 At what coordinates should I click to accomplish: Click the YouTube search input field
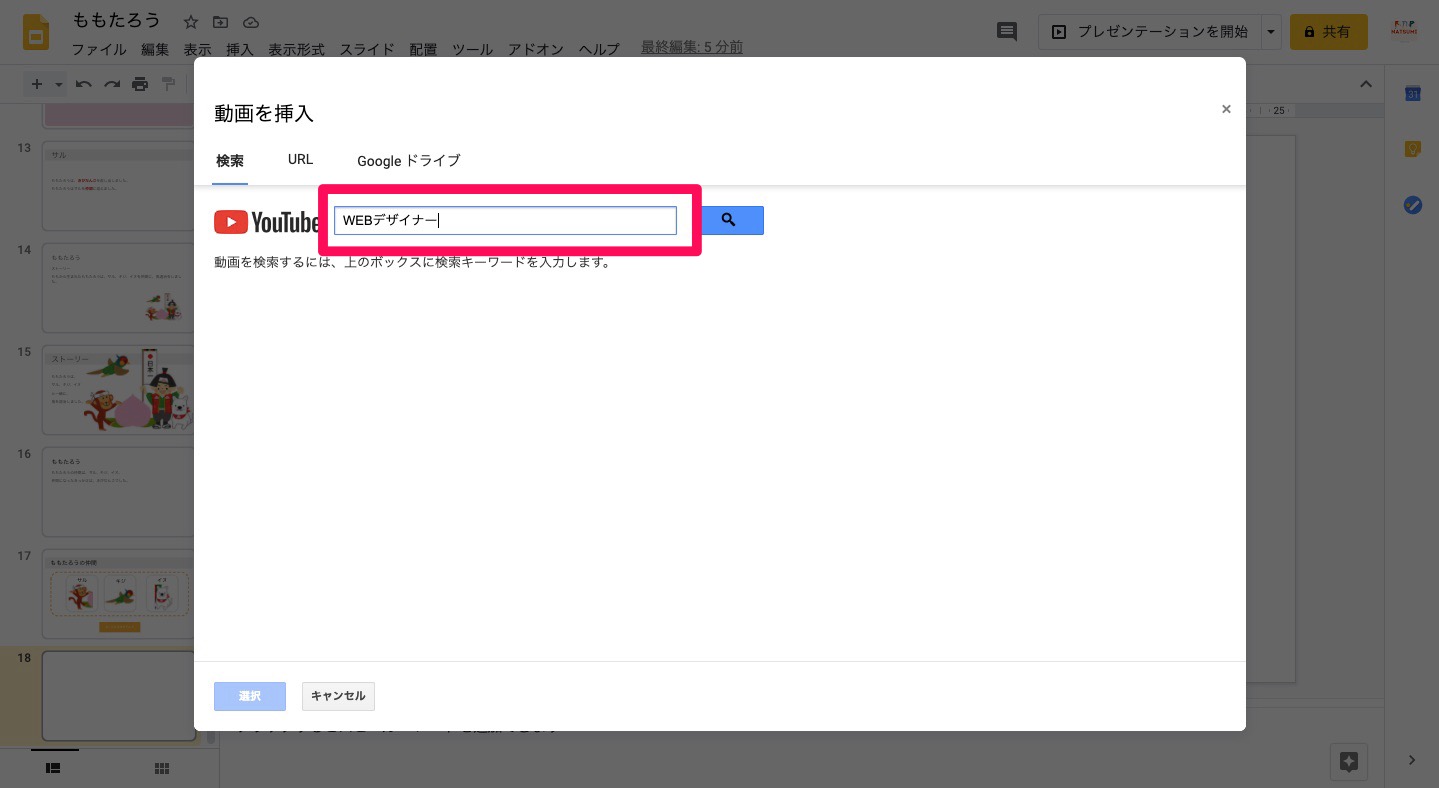point(505,220)
